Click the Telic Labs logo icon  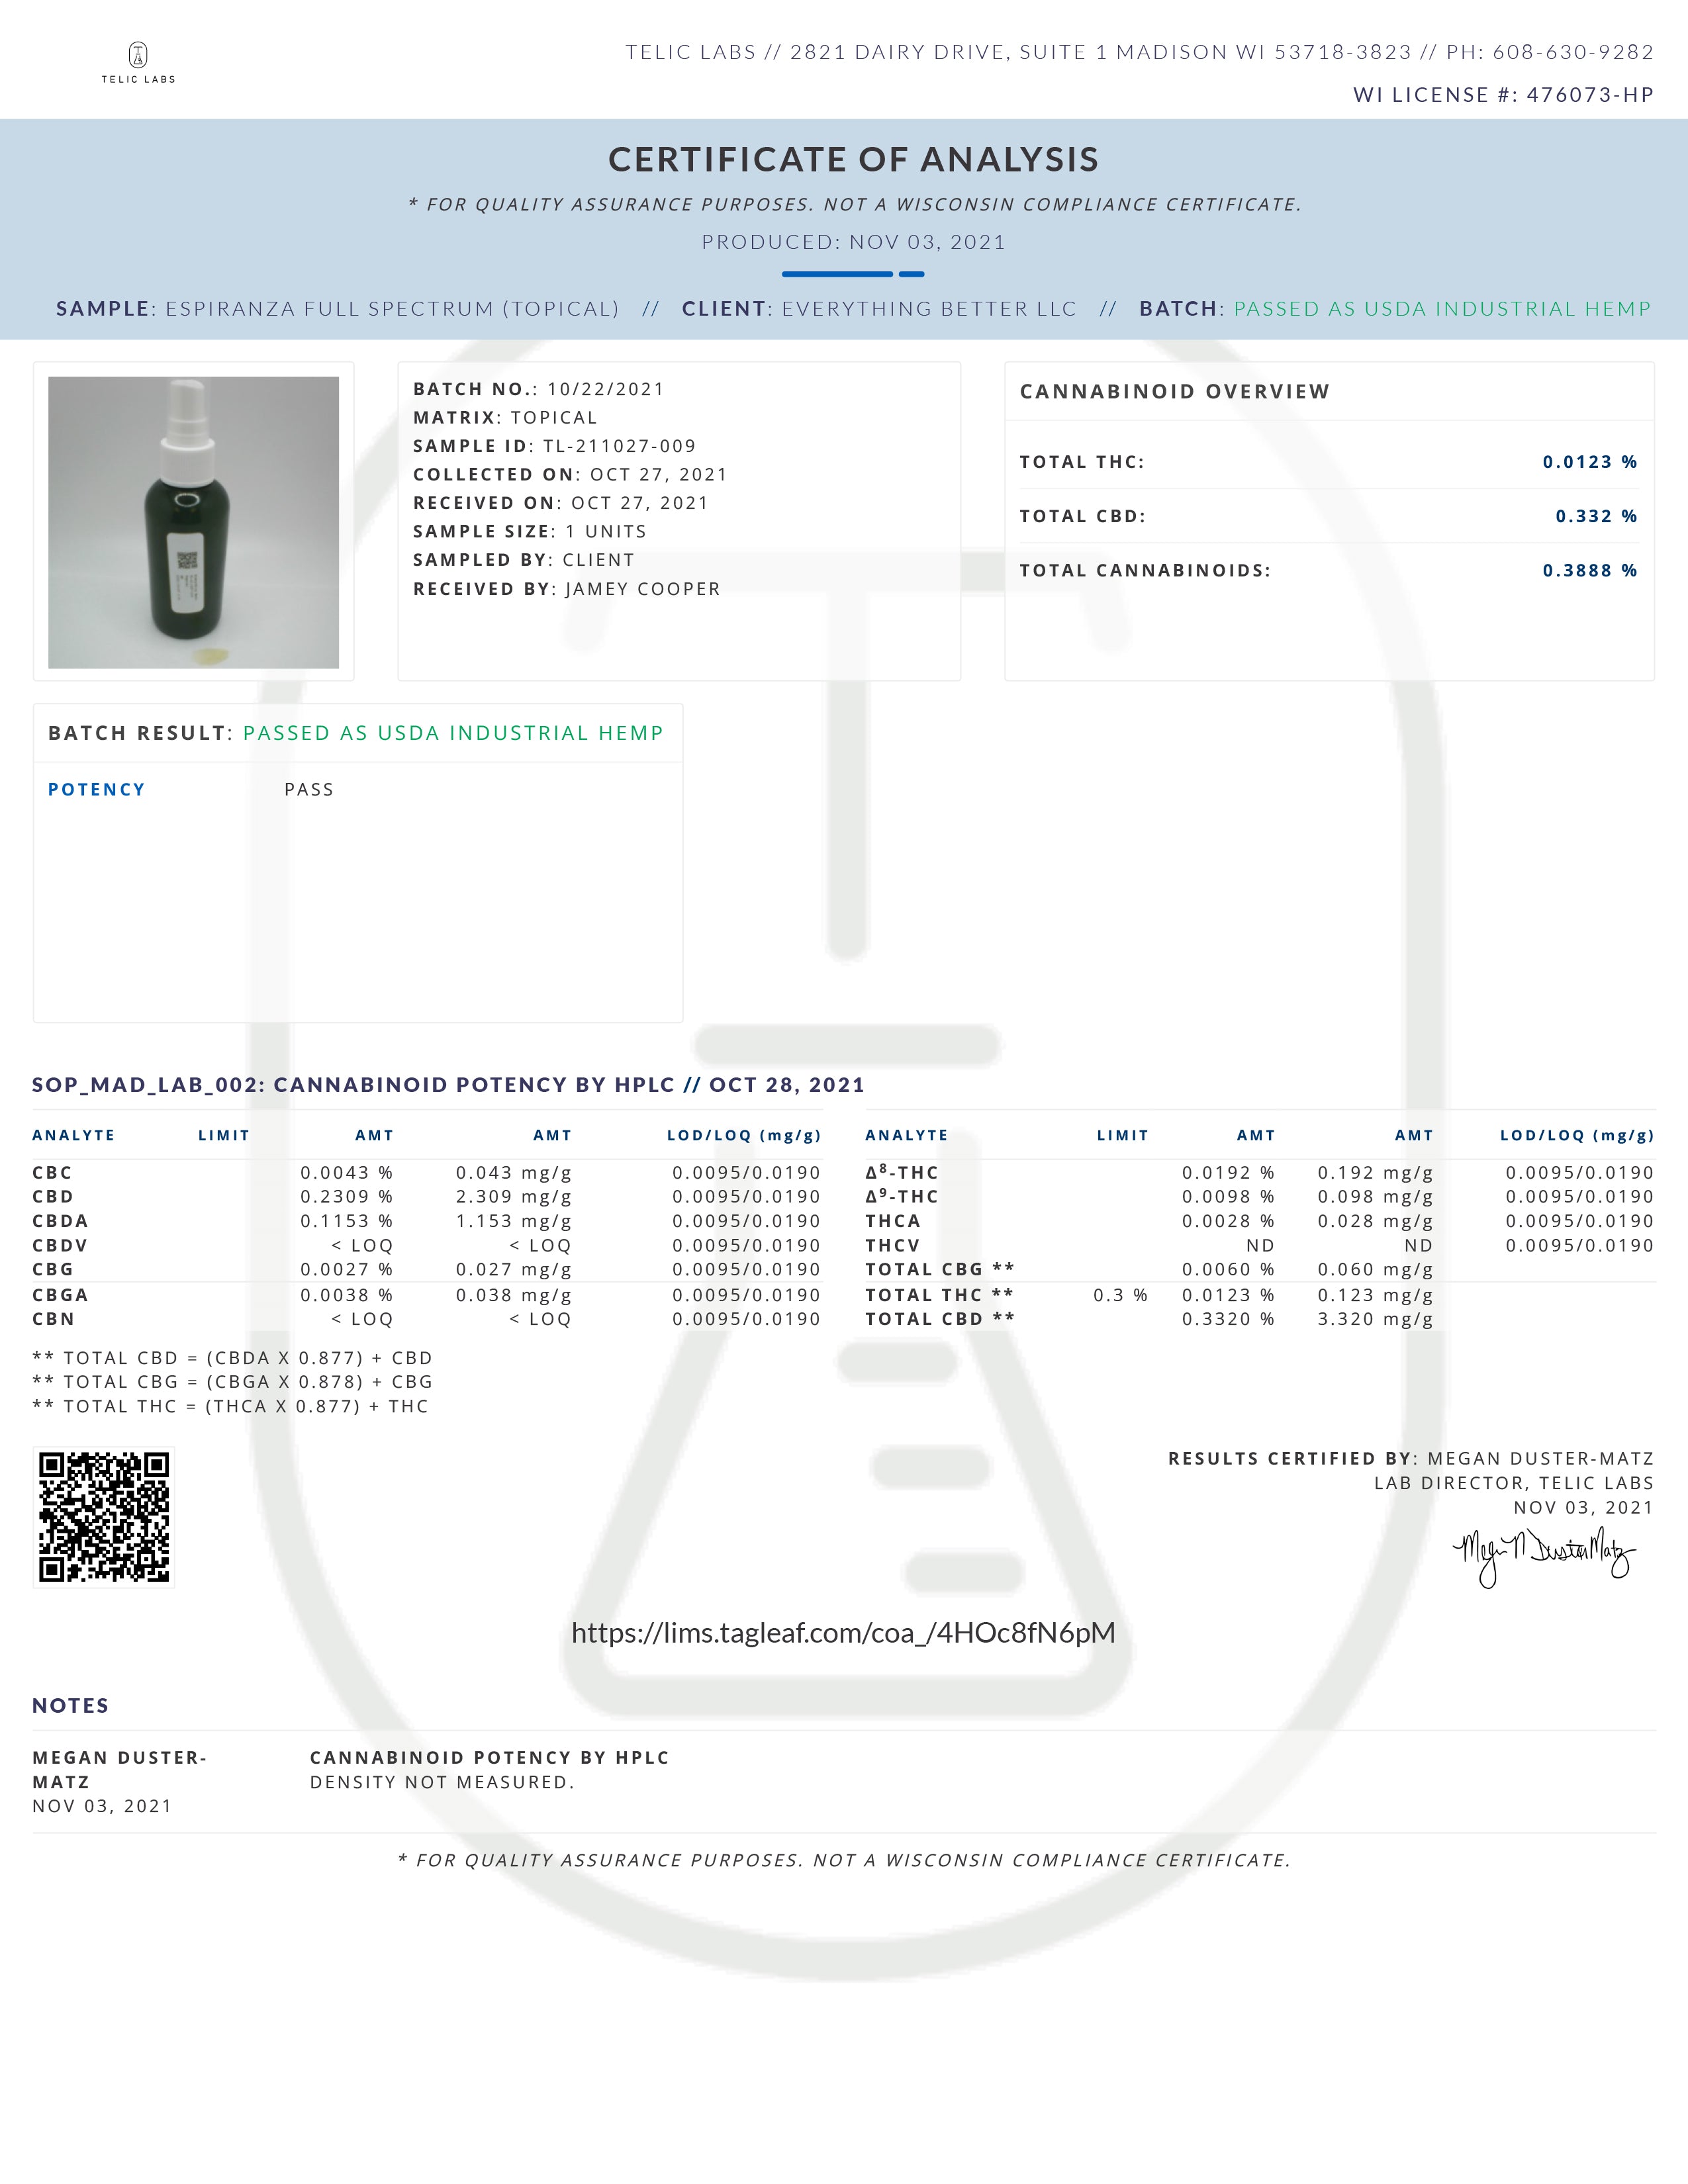pyautogui.click(x=138, y=56)
